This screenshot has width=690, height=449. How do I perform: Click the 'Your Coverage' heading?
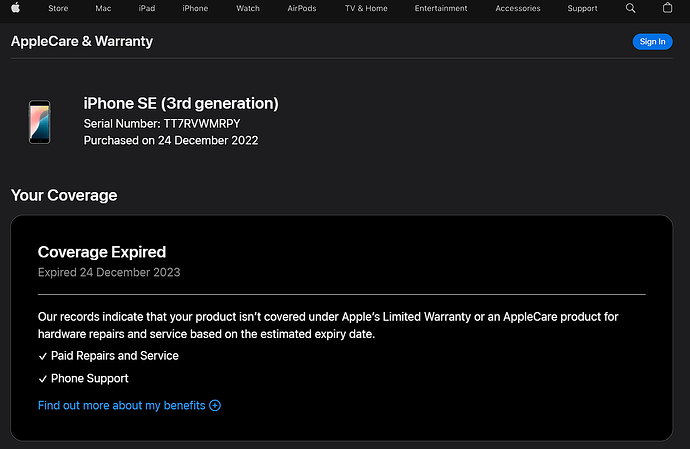(x=64, y=195)
